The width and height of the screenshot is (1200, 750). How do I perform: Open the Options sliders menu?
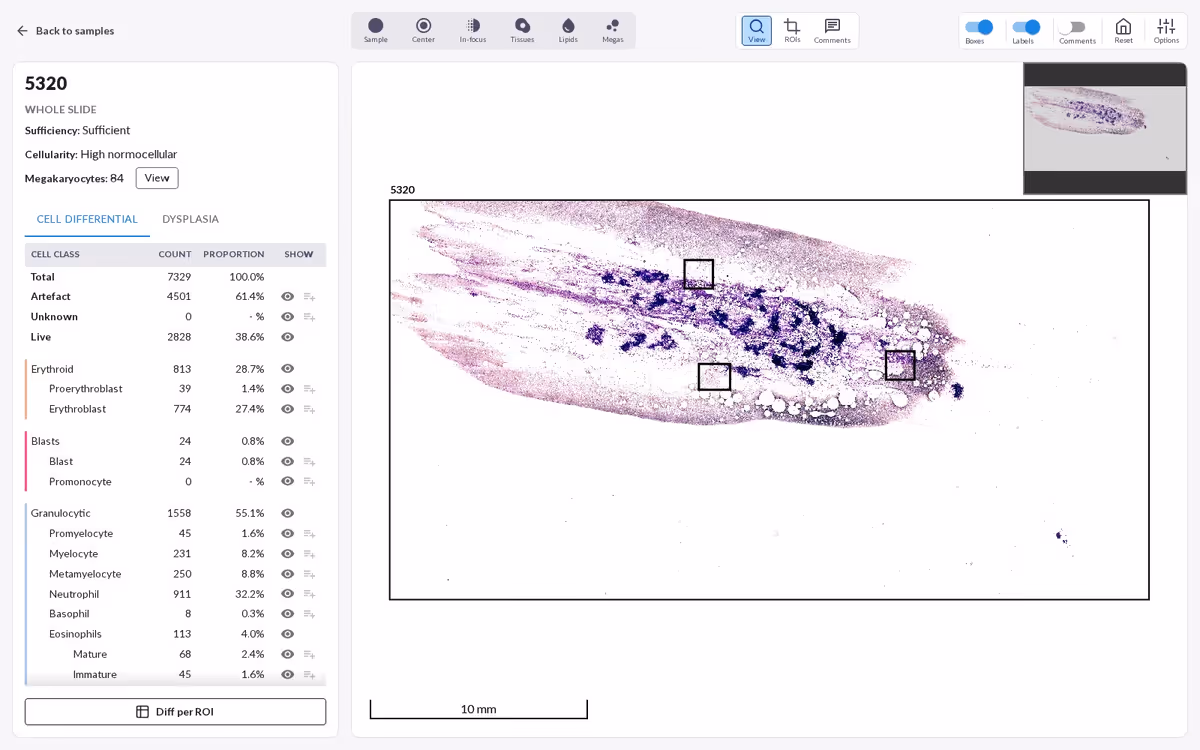click(x=1166, y=30)
